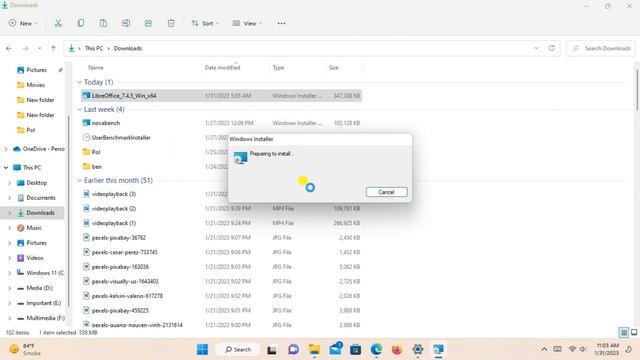Expand address bar history dropdown
640x360 pixels.
pyautogui.click(x=536, y=48)
